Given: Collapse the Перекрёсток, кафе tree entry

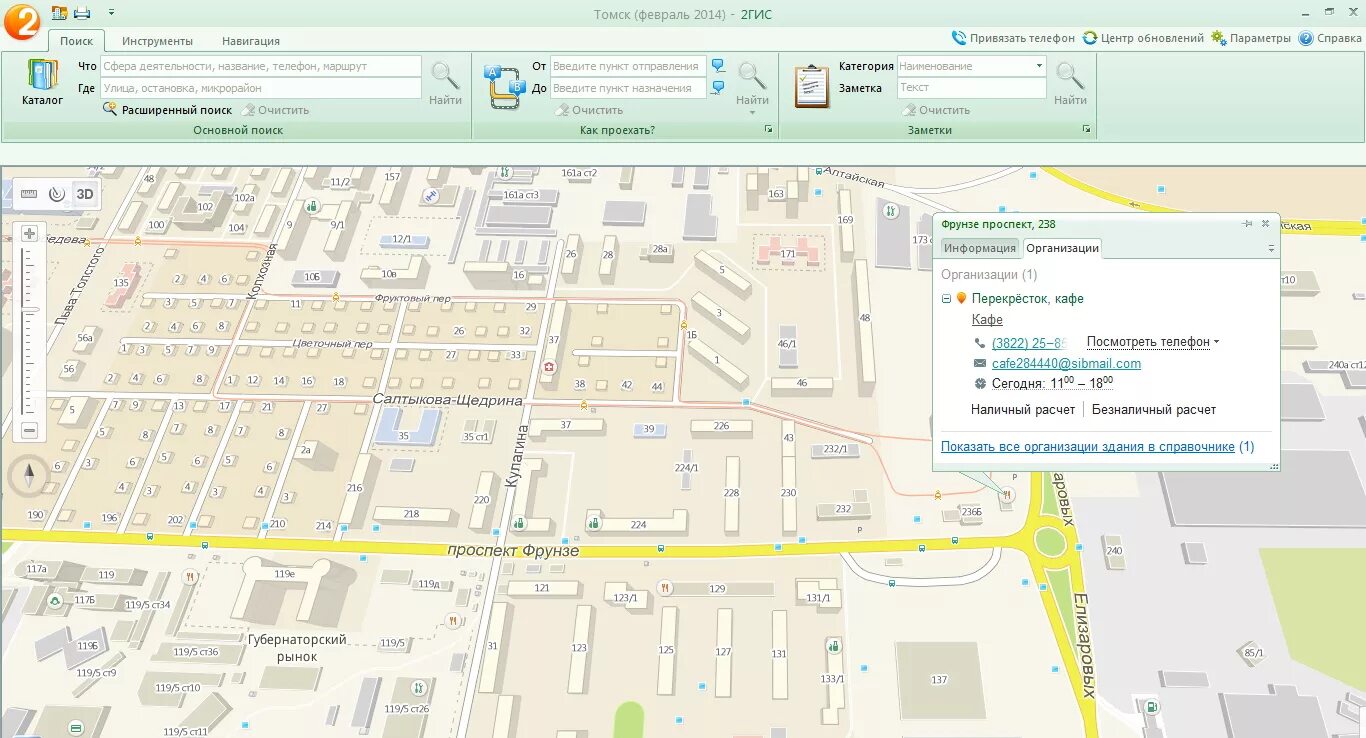Looking at the screenshot, I should click(946, 298).
